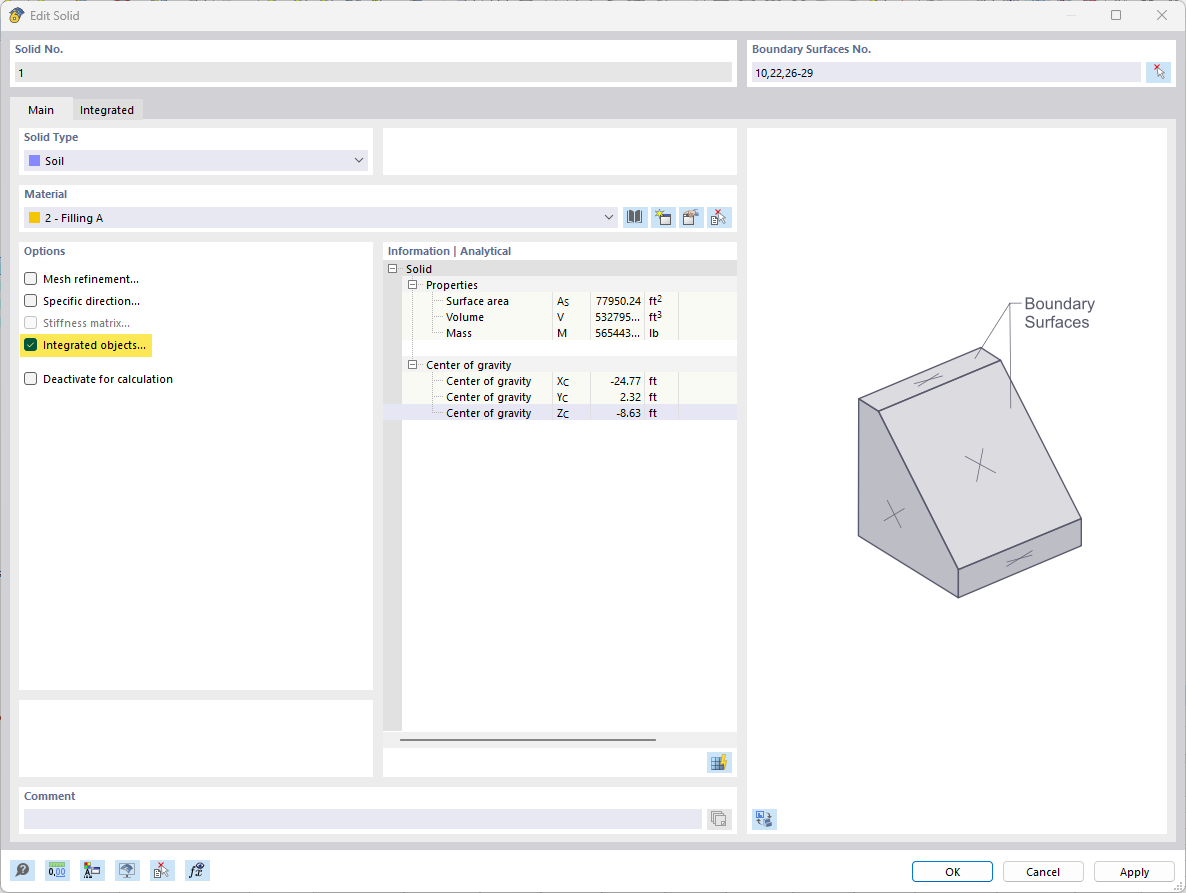Check Deactivate for calculation

30,379
